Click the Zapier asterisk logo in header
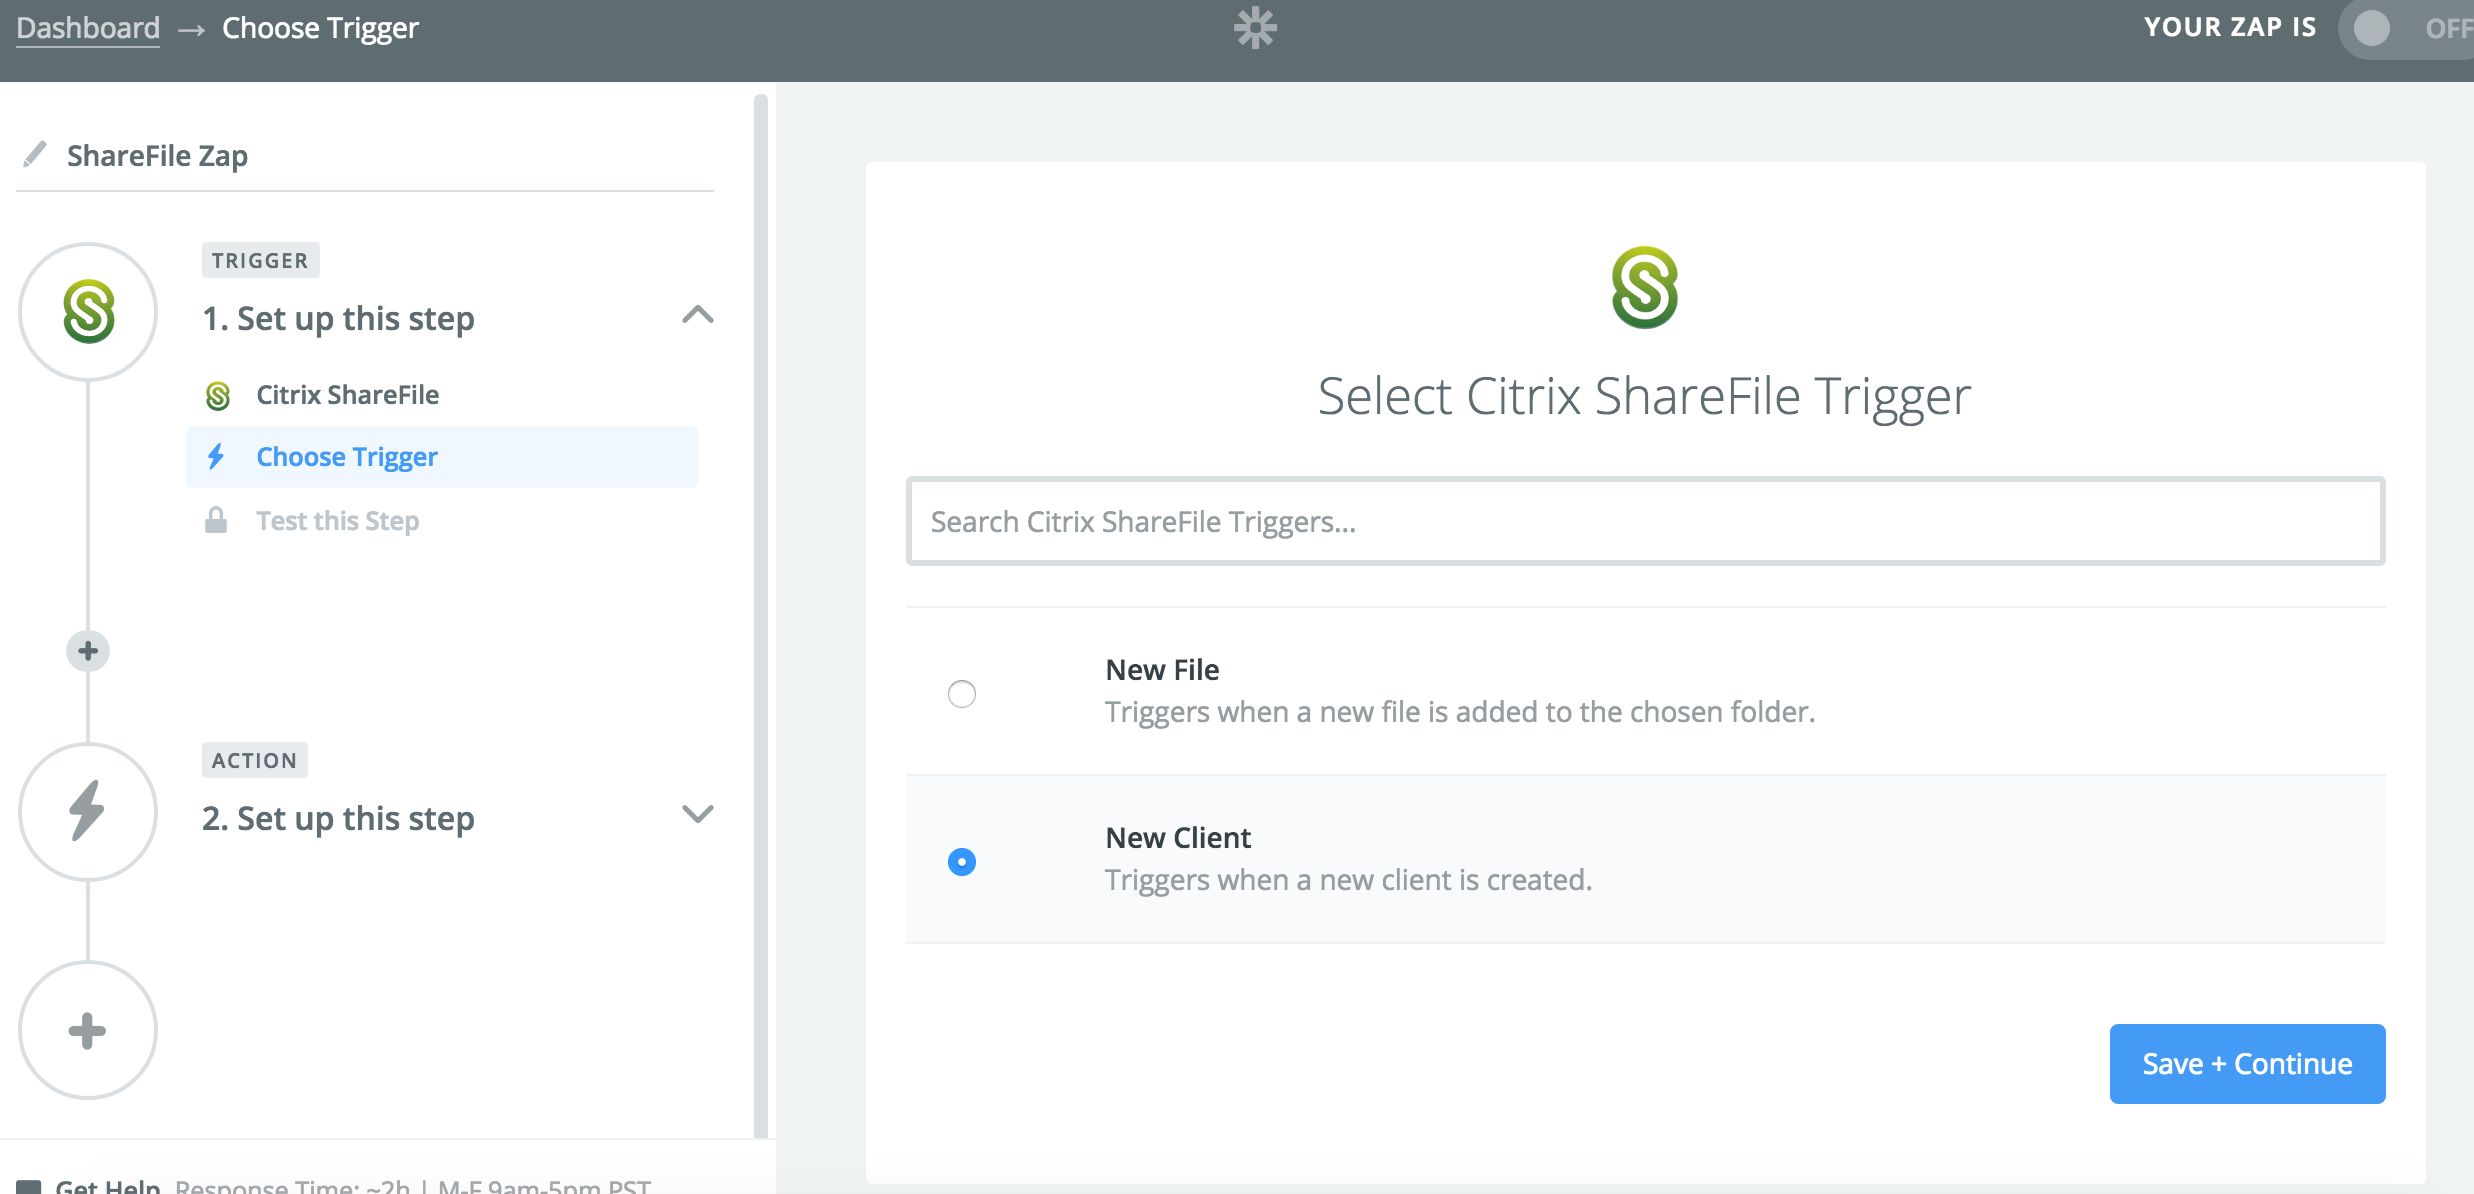Screen dimensions: 2474x1194 click(x=1255, y=28)
